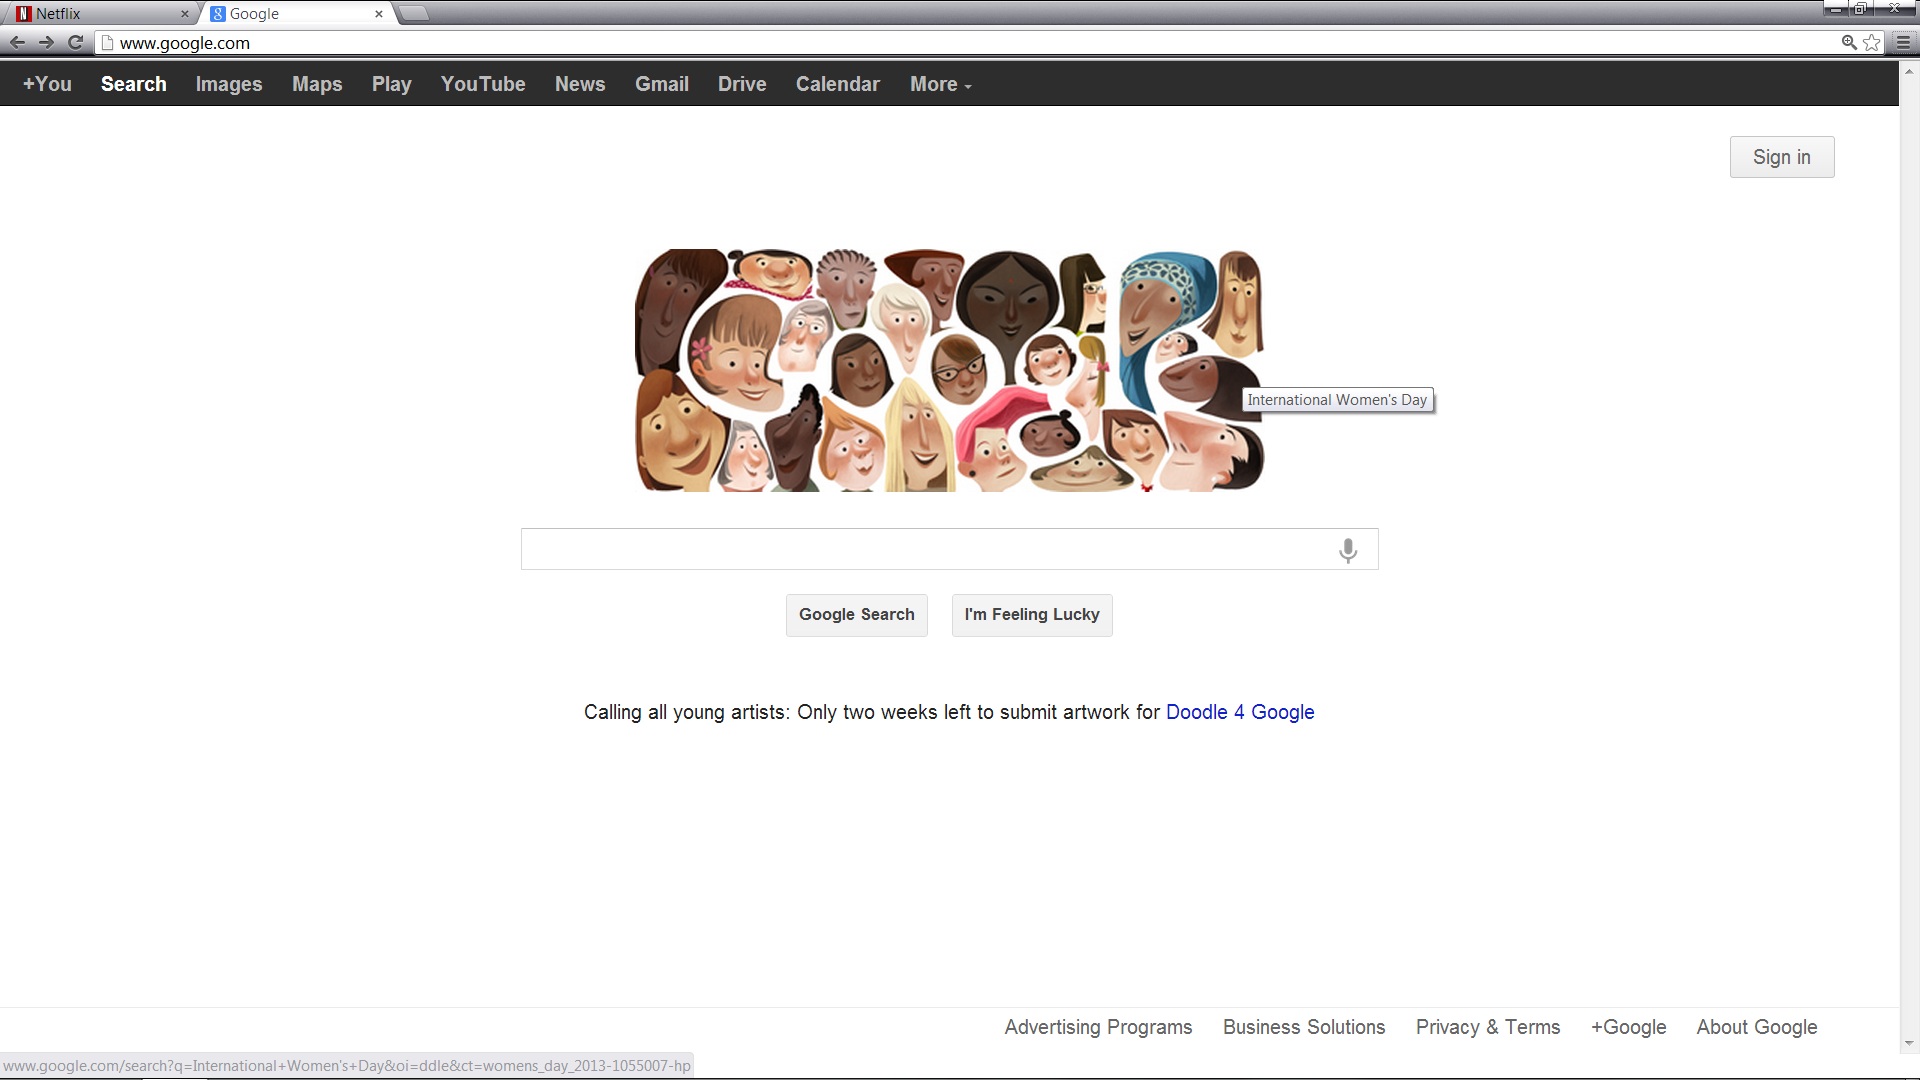Viewport: 1920px width, 1080px height.
Task: Click the International Women's Day doodle
Action: [x=948, y=370]
